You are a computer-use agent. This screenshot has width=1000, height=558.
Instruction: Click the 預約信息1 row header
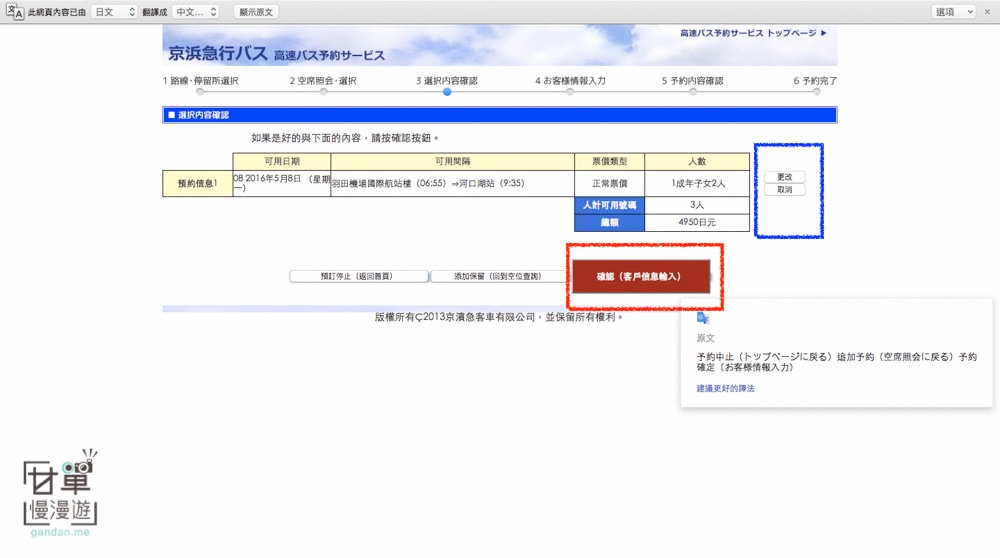(198, 184)
